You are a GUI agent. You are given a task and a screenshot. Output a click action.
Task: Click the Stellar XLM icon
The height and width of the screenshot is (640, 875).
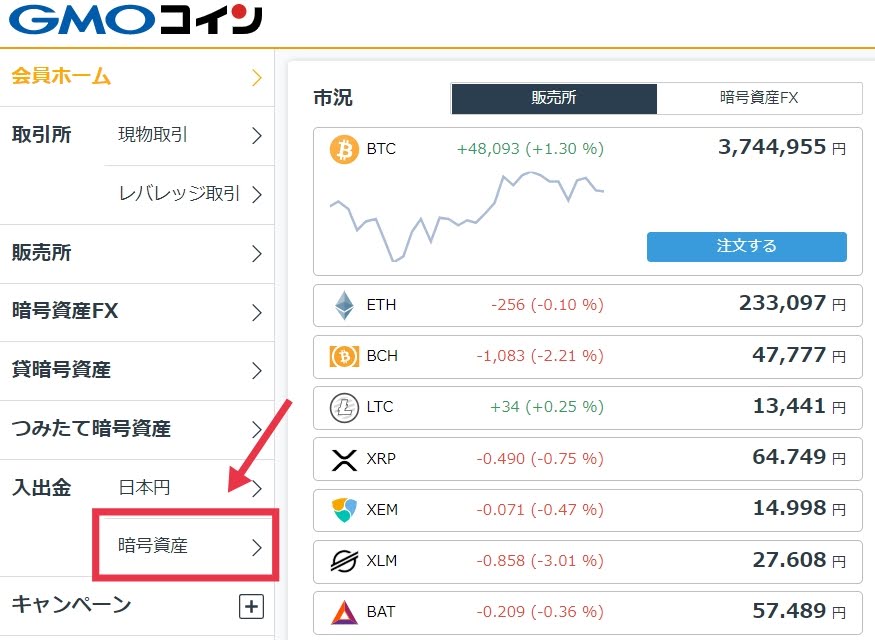pos(344,561)
